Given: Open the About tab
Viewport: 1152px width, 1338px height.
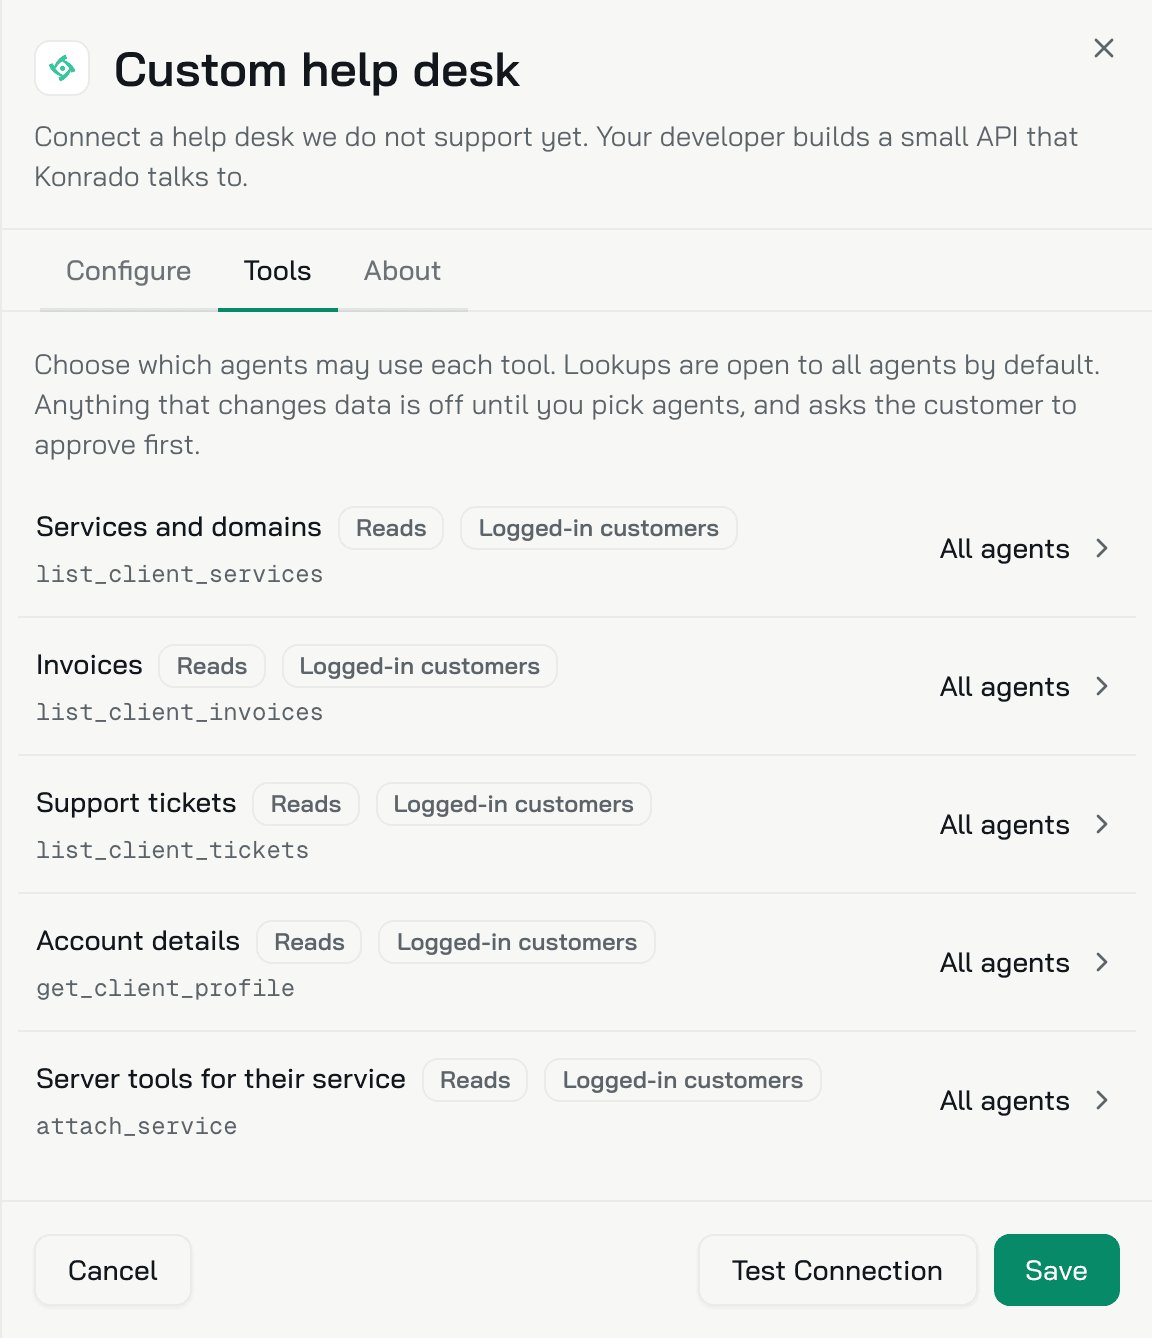Looking at the screenshot, I should point(402,271).
